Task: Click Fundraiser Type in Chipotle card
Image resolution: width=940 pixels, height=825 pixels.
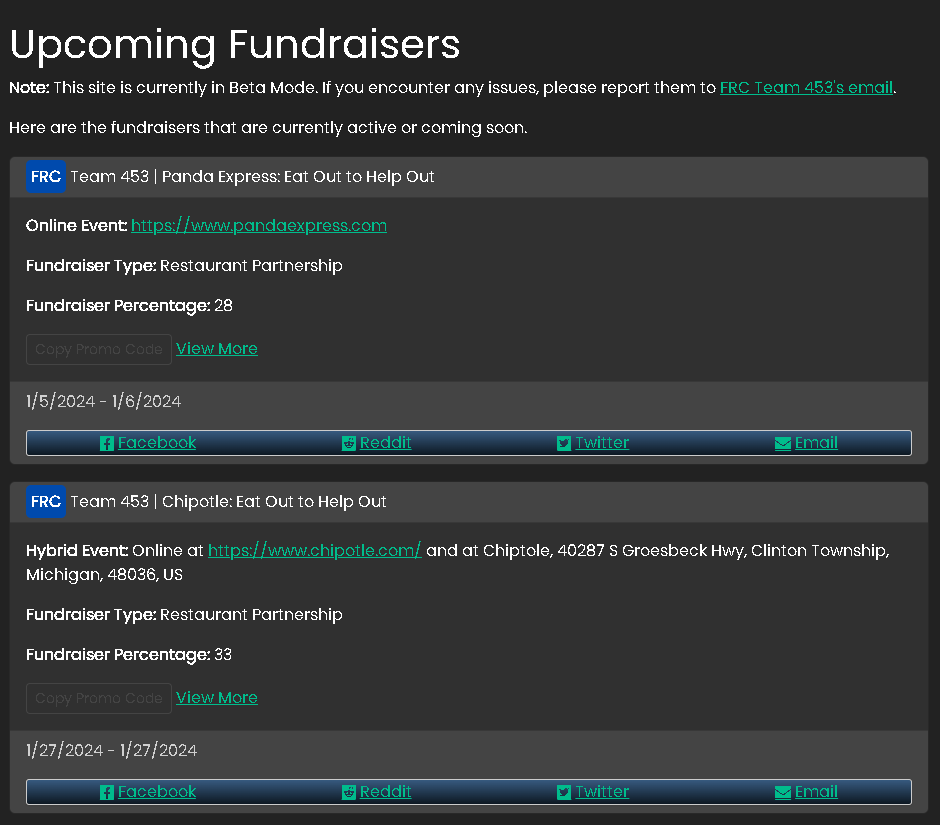Action: 184,615
